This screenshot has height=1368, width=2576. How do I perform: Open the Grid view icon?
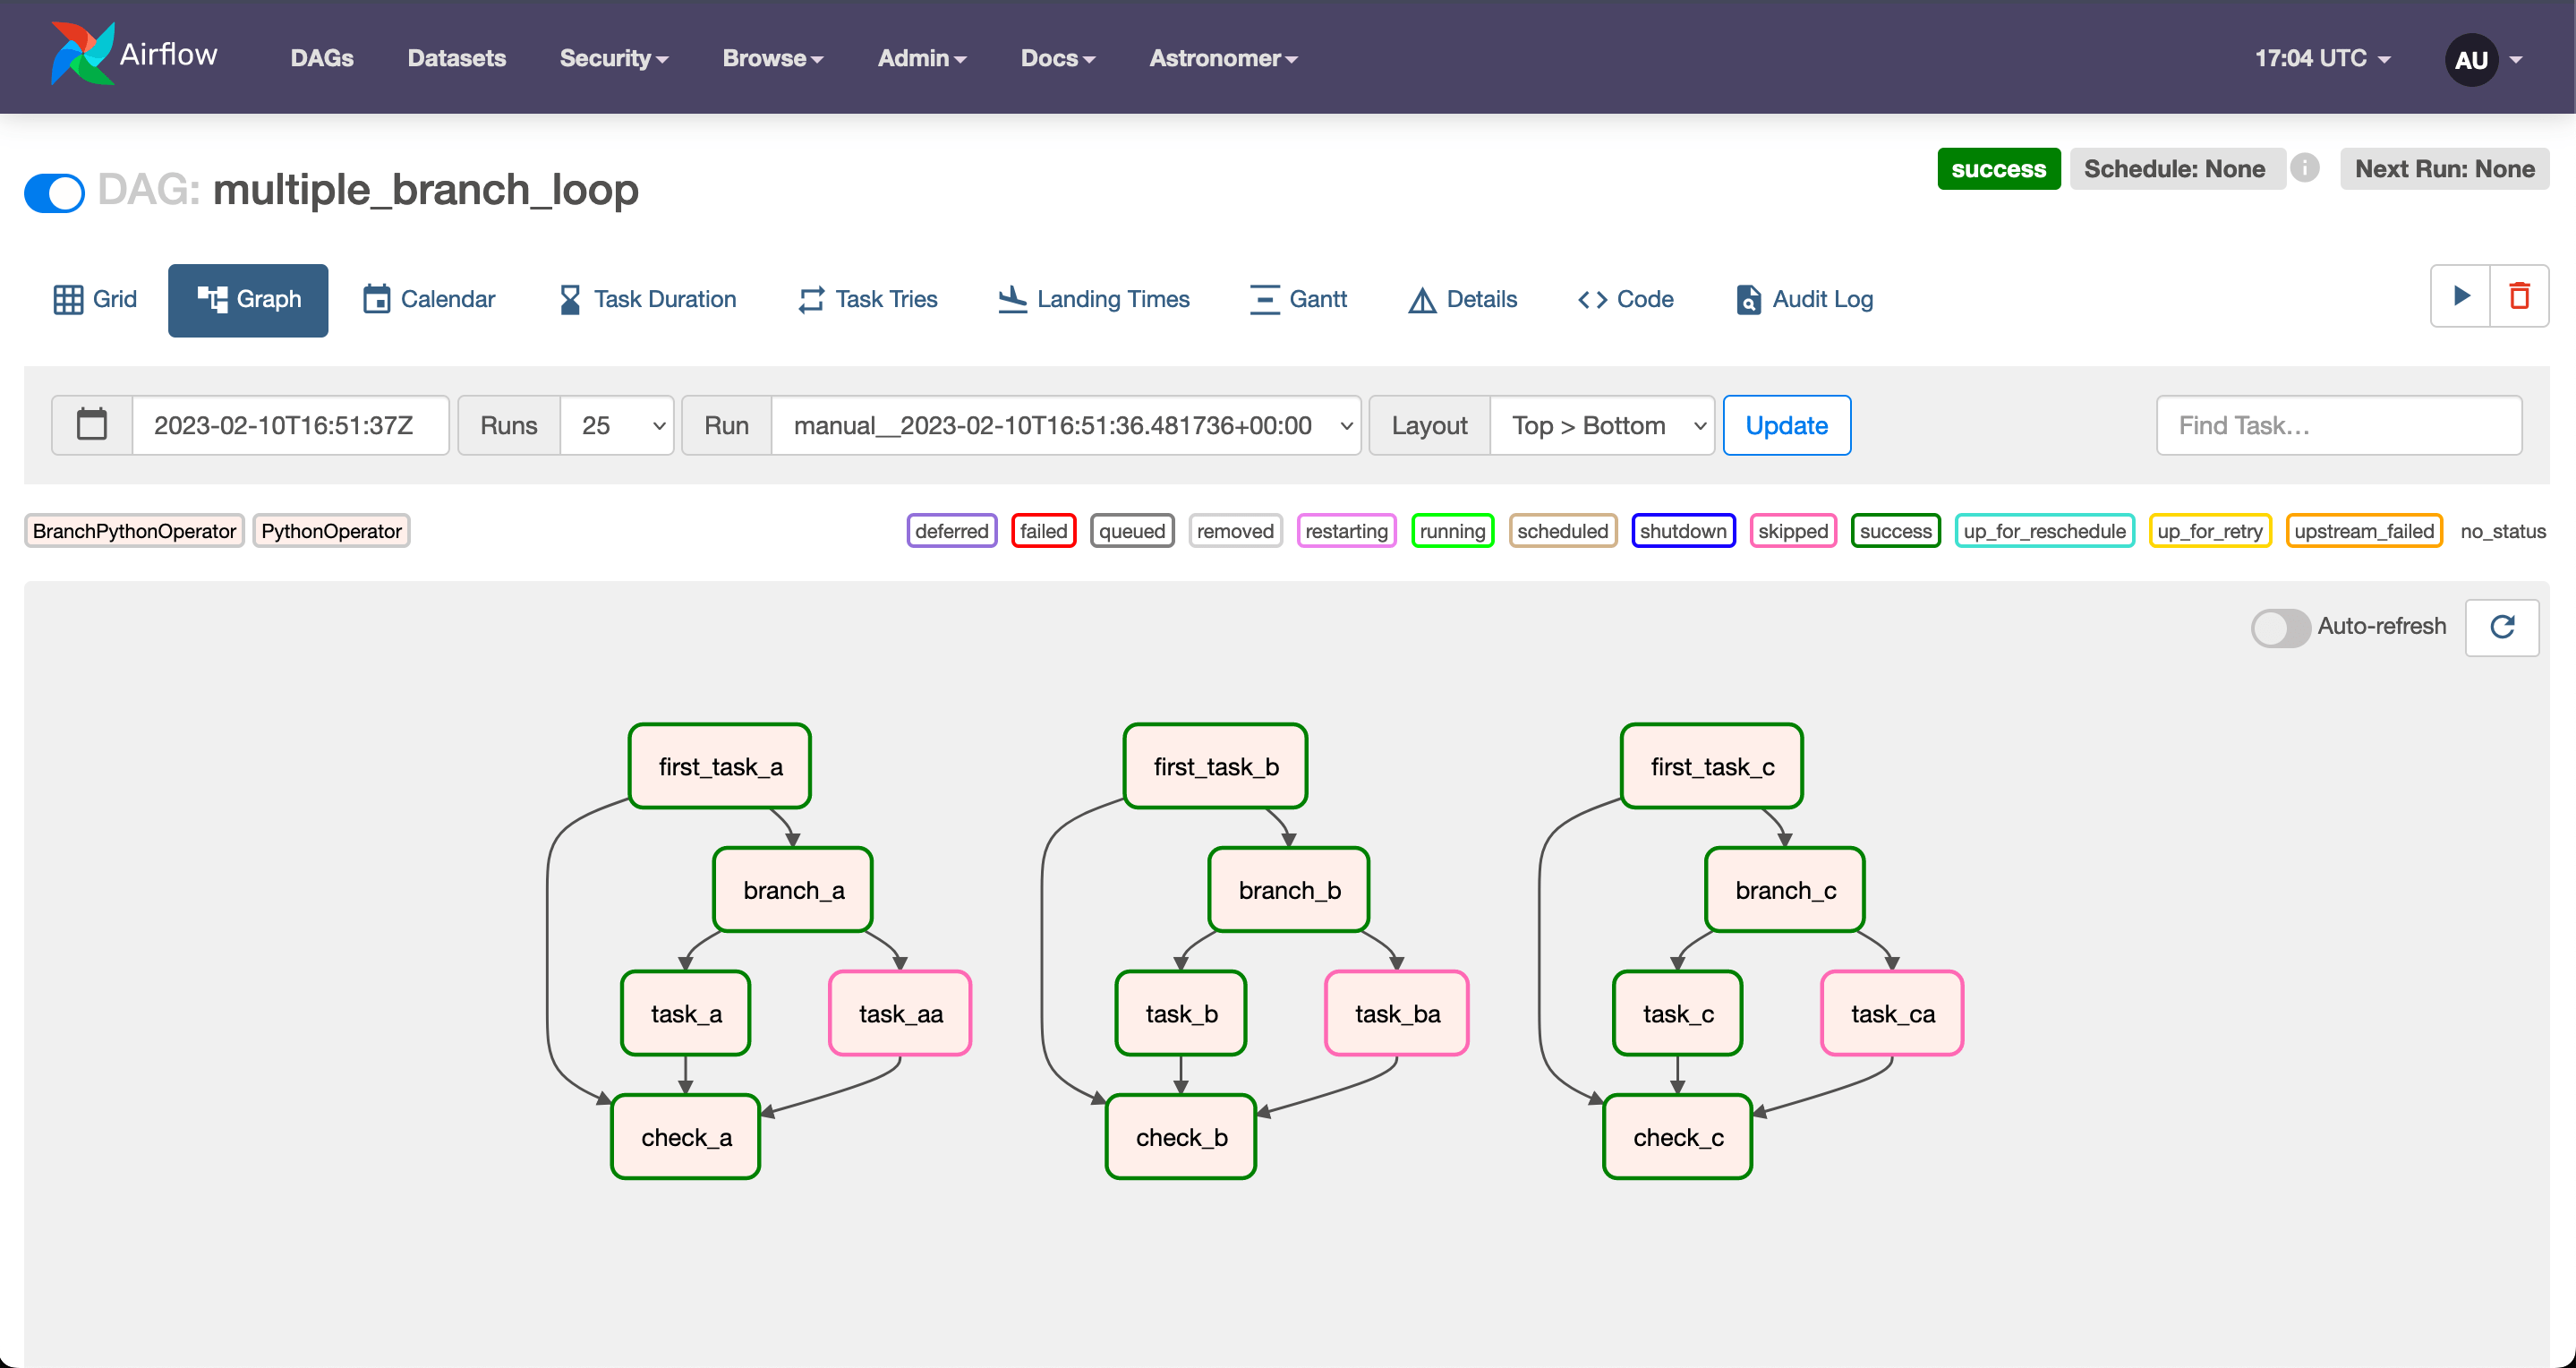tap(68, 298)
